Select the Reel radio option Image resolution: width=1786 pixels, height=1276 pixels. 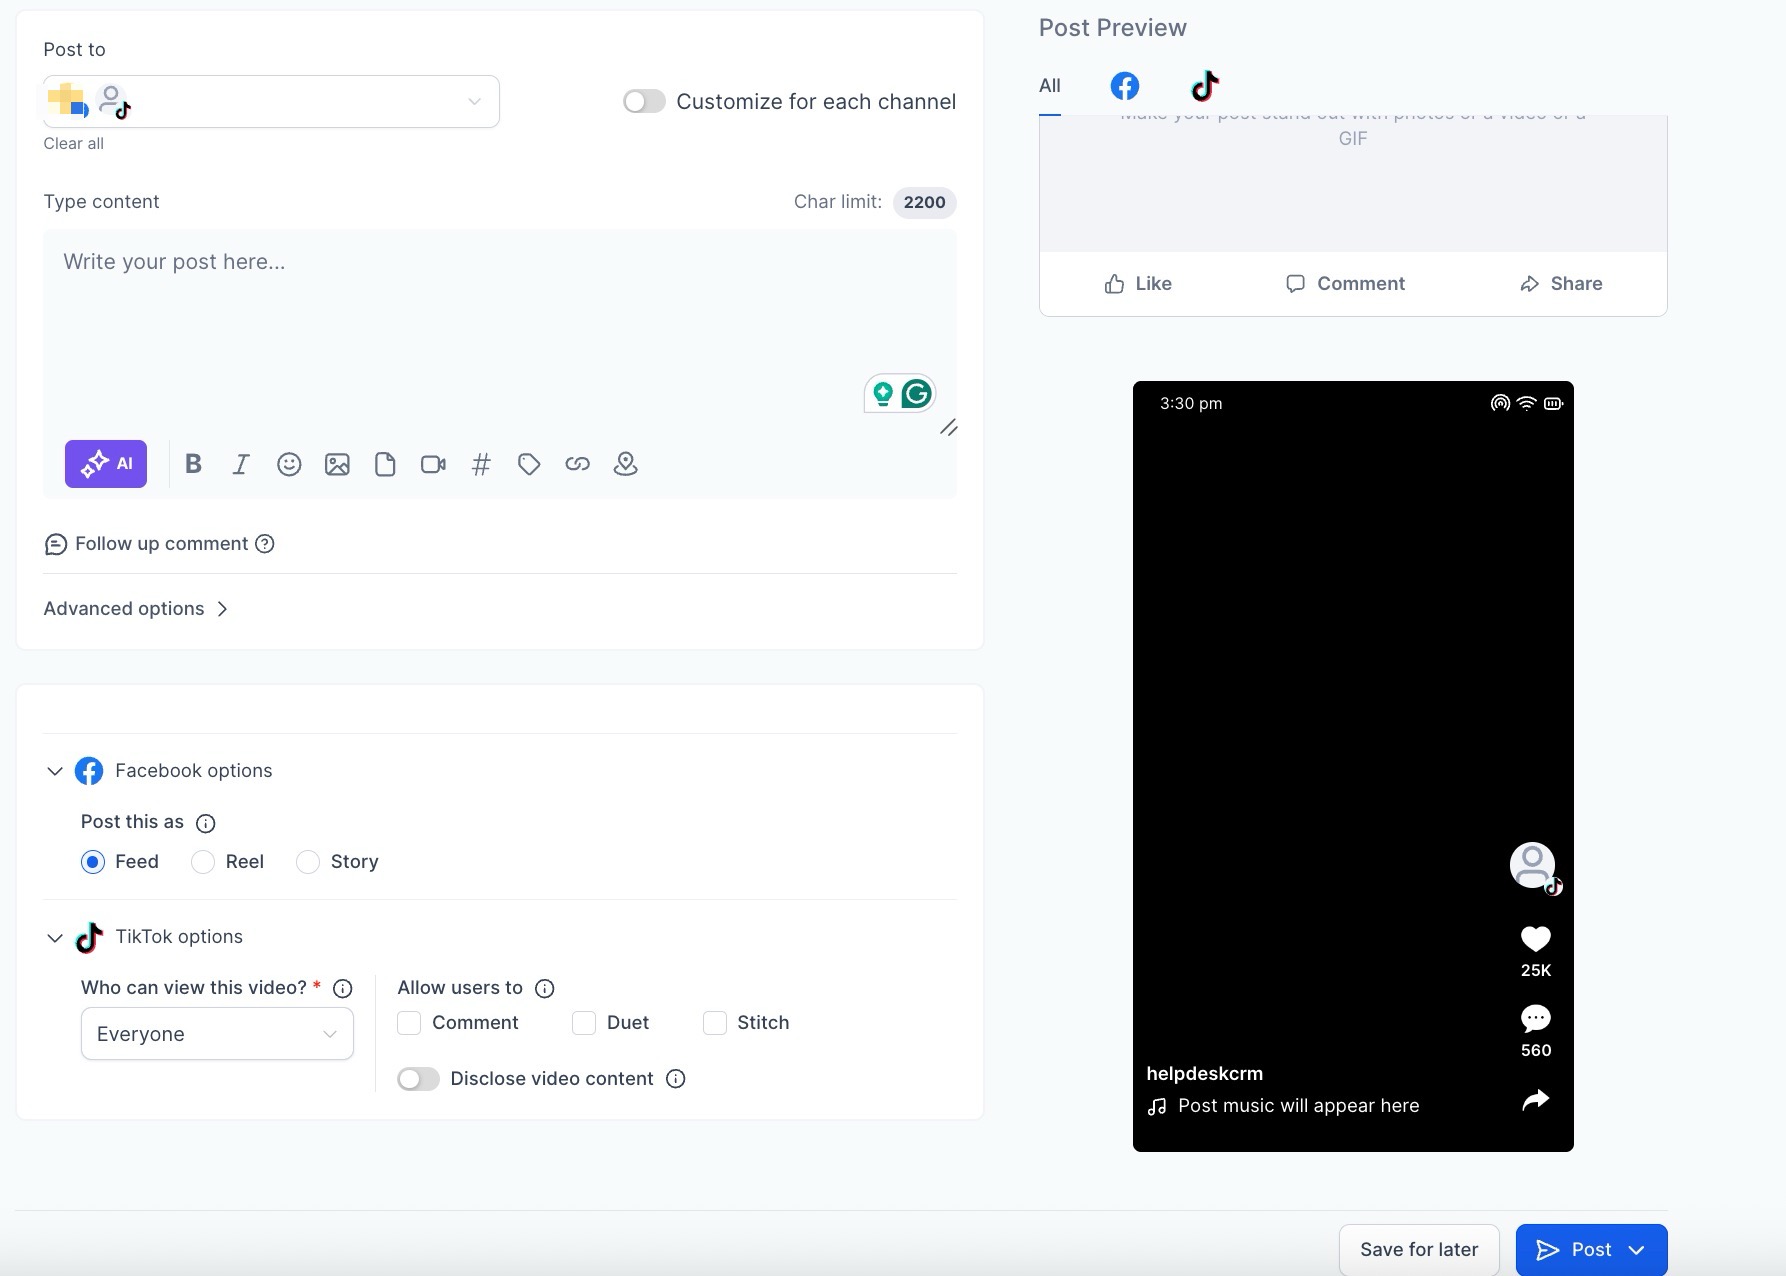point(203,862)
